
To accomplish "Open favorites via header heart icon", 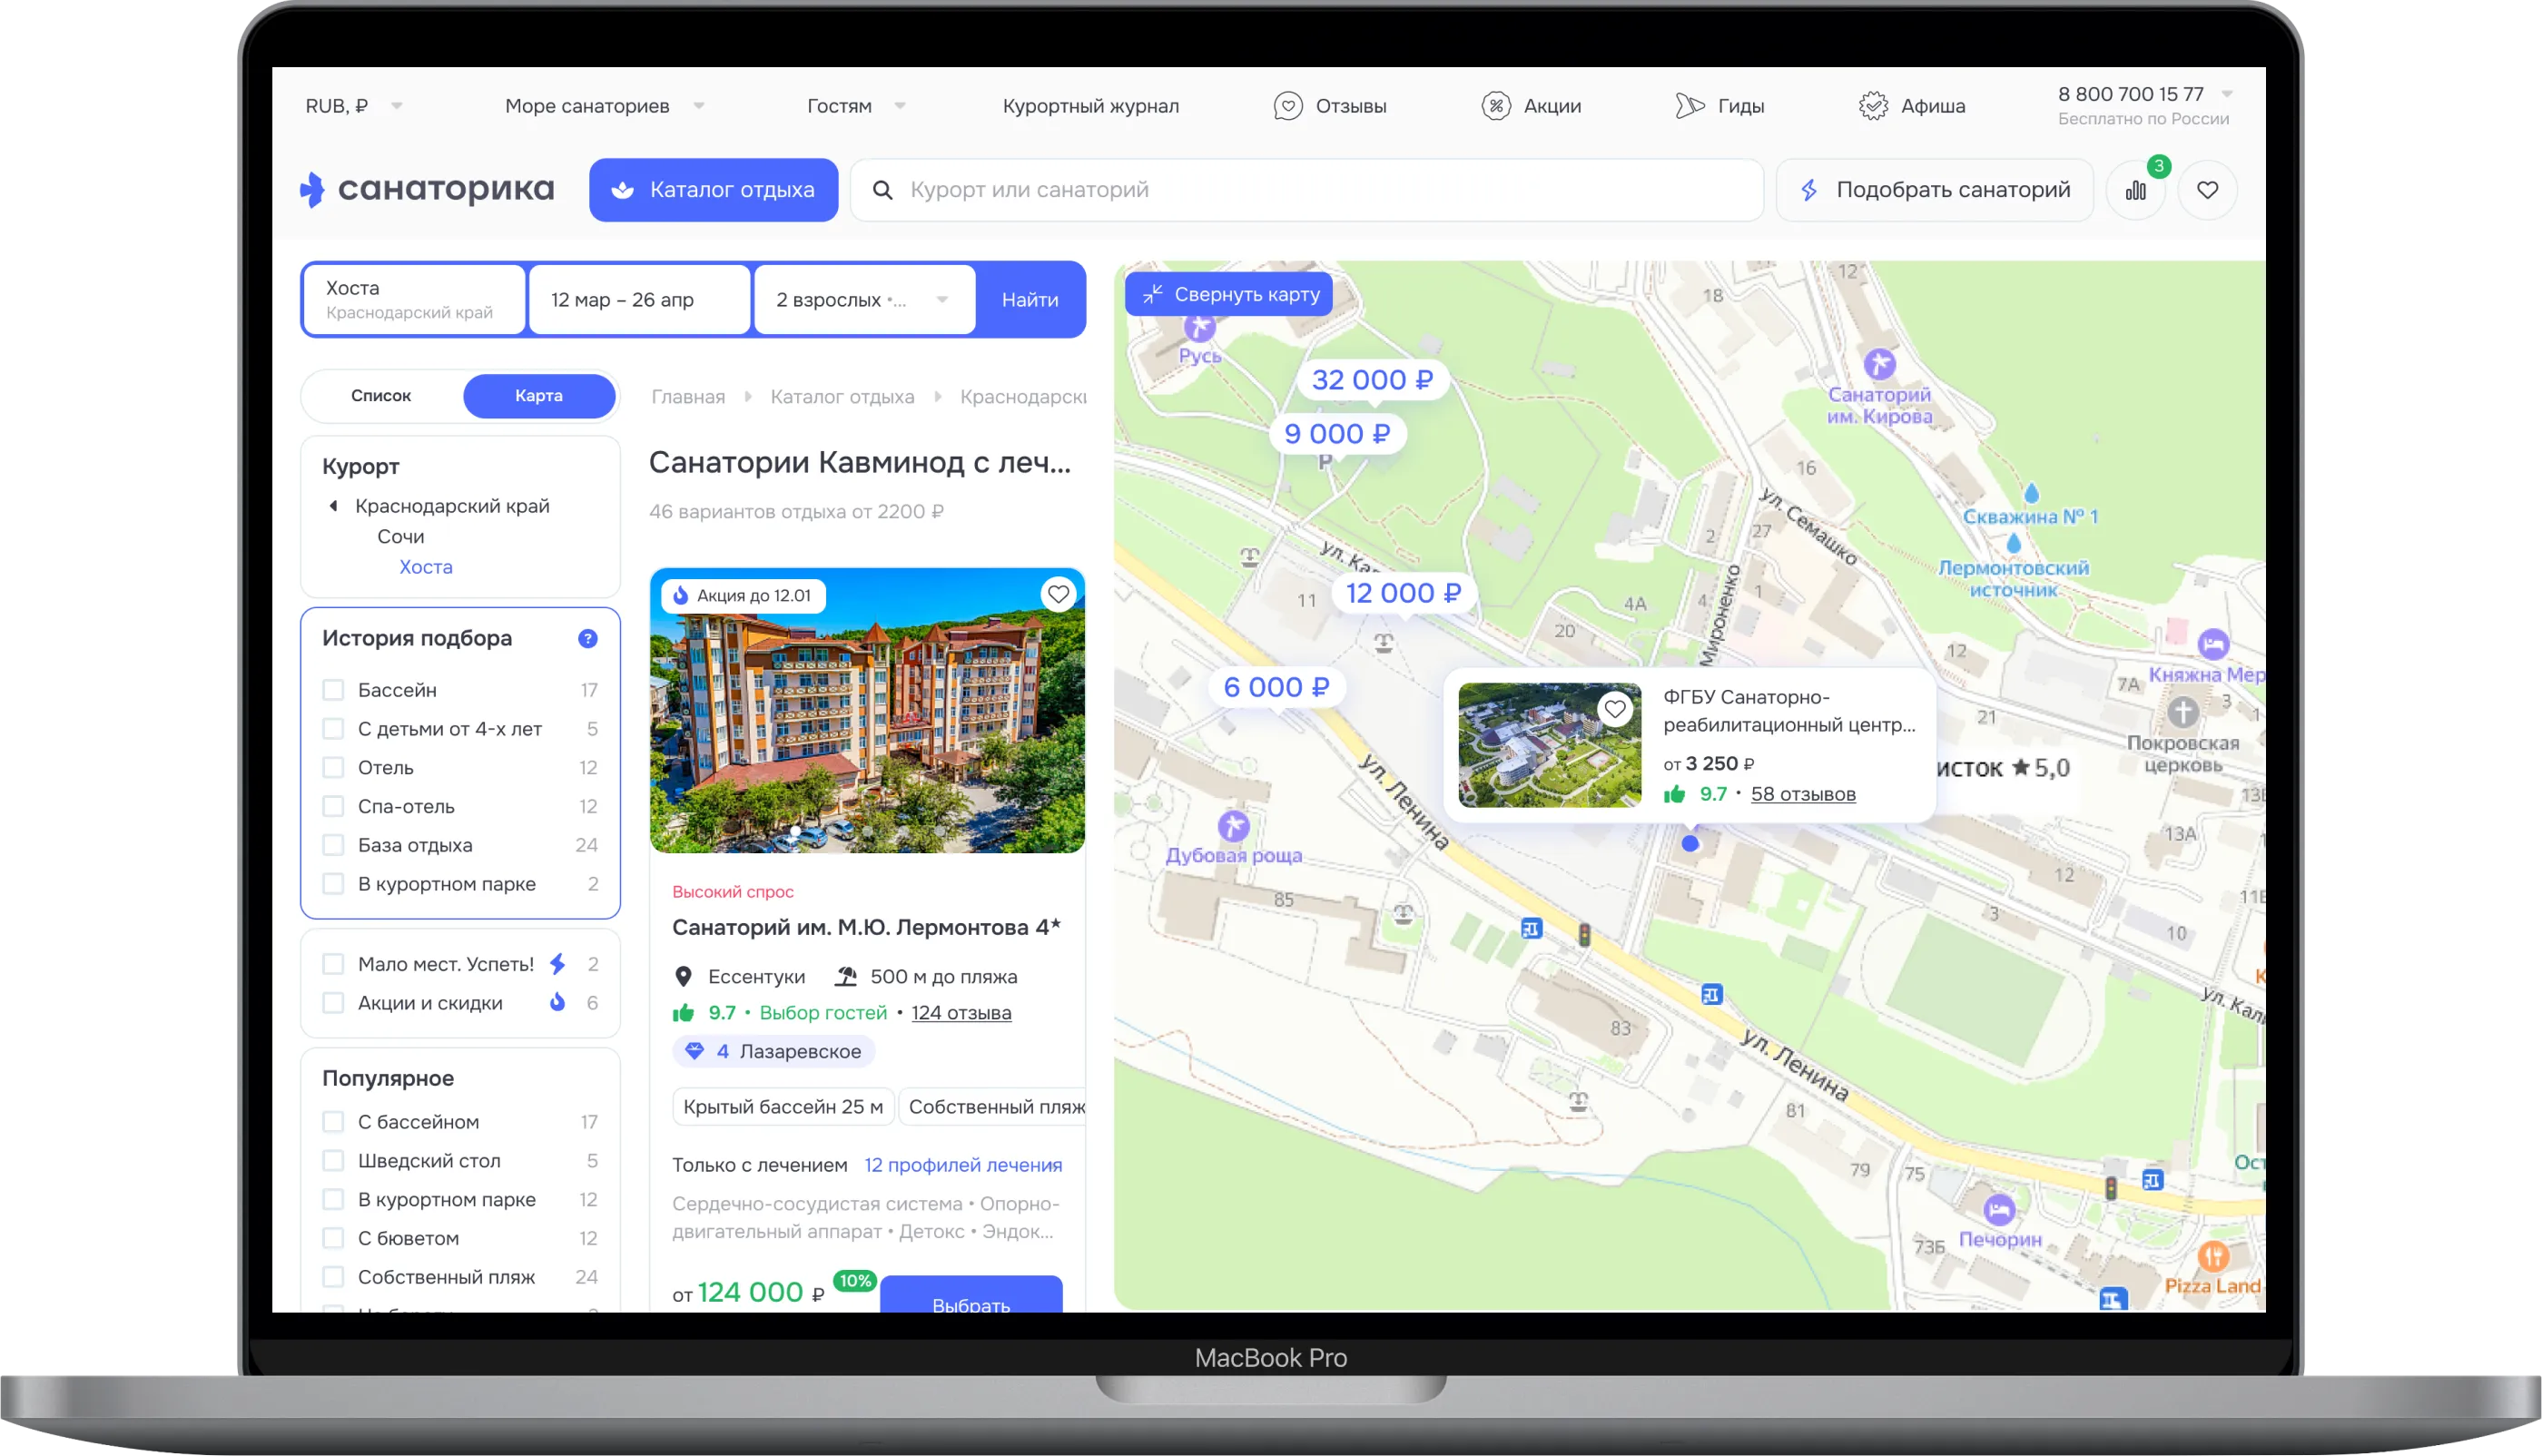I will 2207,190.
